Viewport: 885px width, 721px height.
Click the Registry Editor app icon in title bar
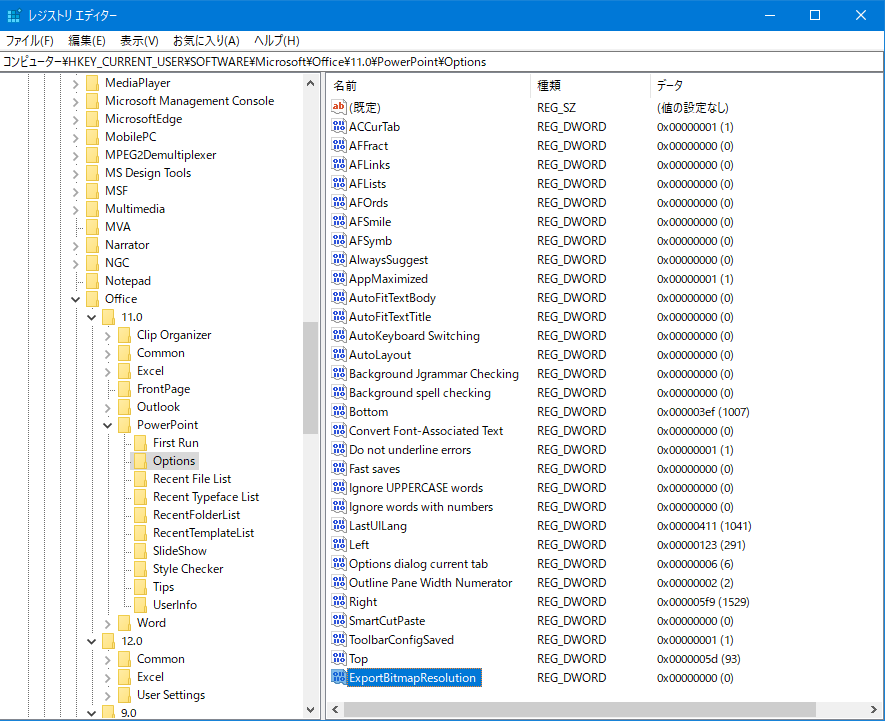coord(14,15)
